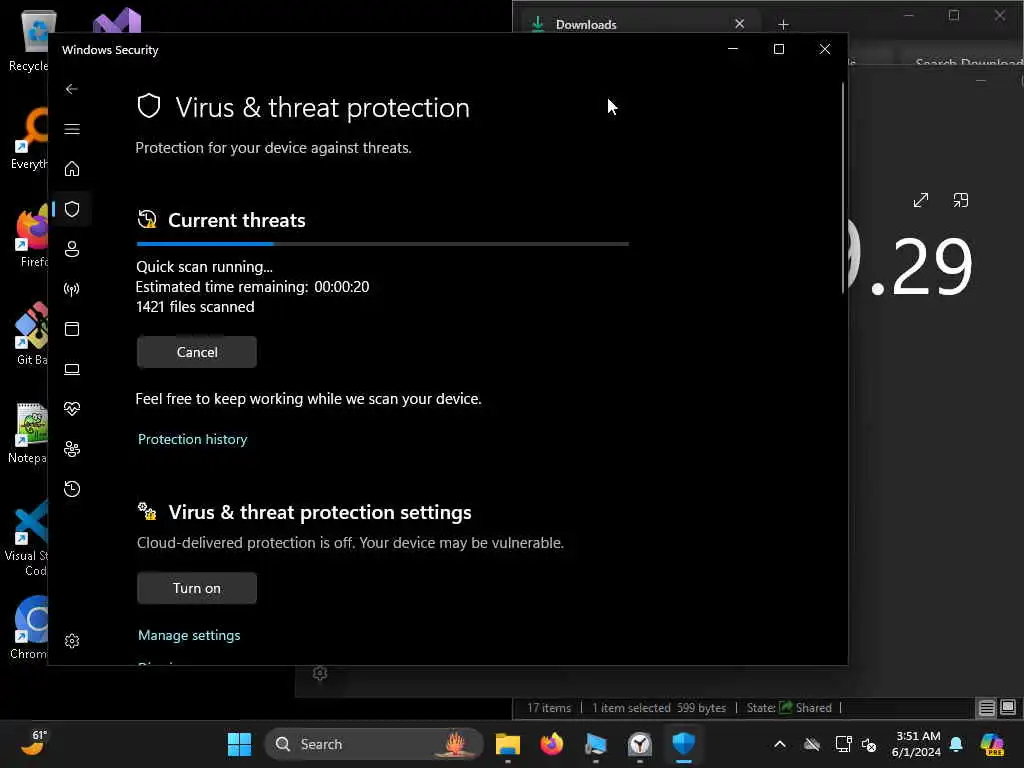Open the Windows Start menu
Screen dimensions: 1024x768
[x=239, y=744]
